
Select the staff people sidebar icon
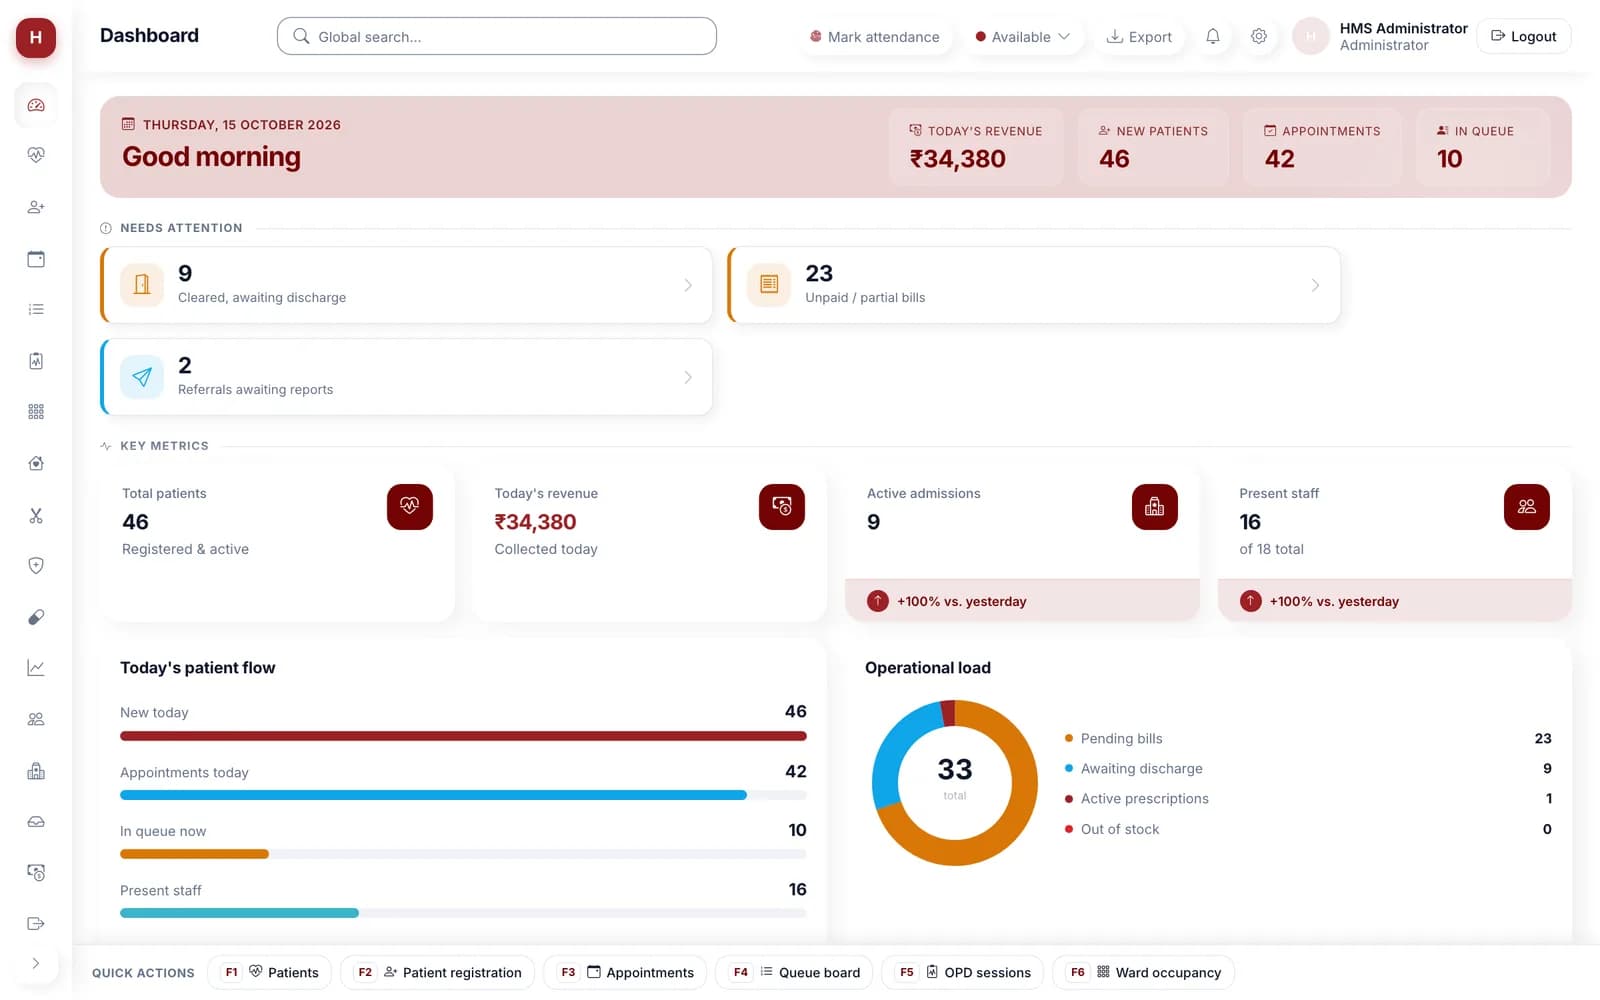point(36,719)
